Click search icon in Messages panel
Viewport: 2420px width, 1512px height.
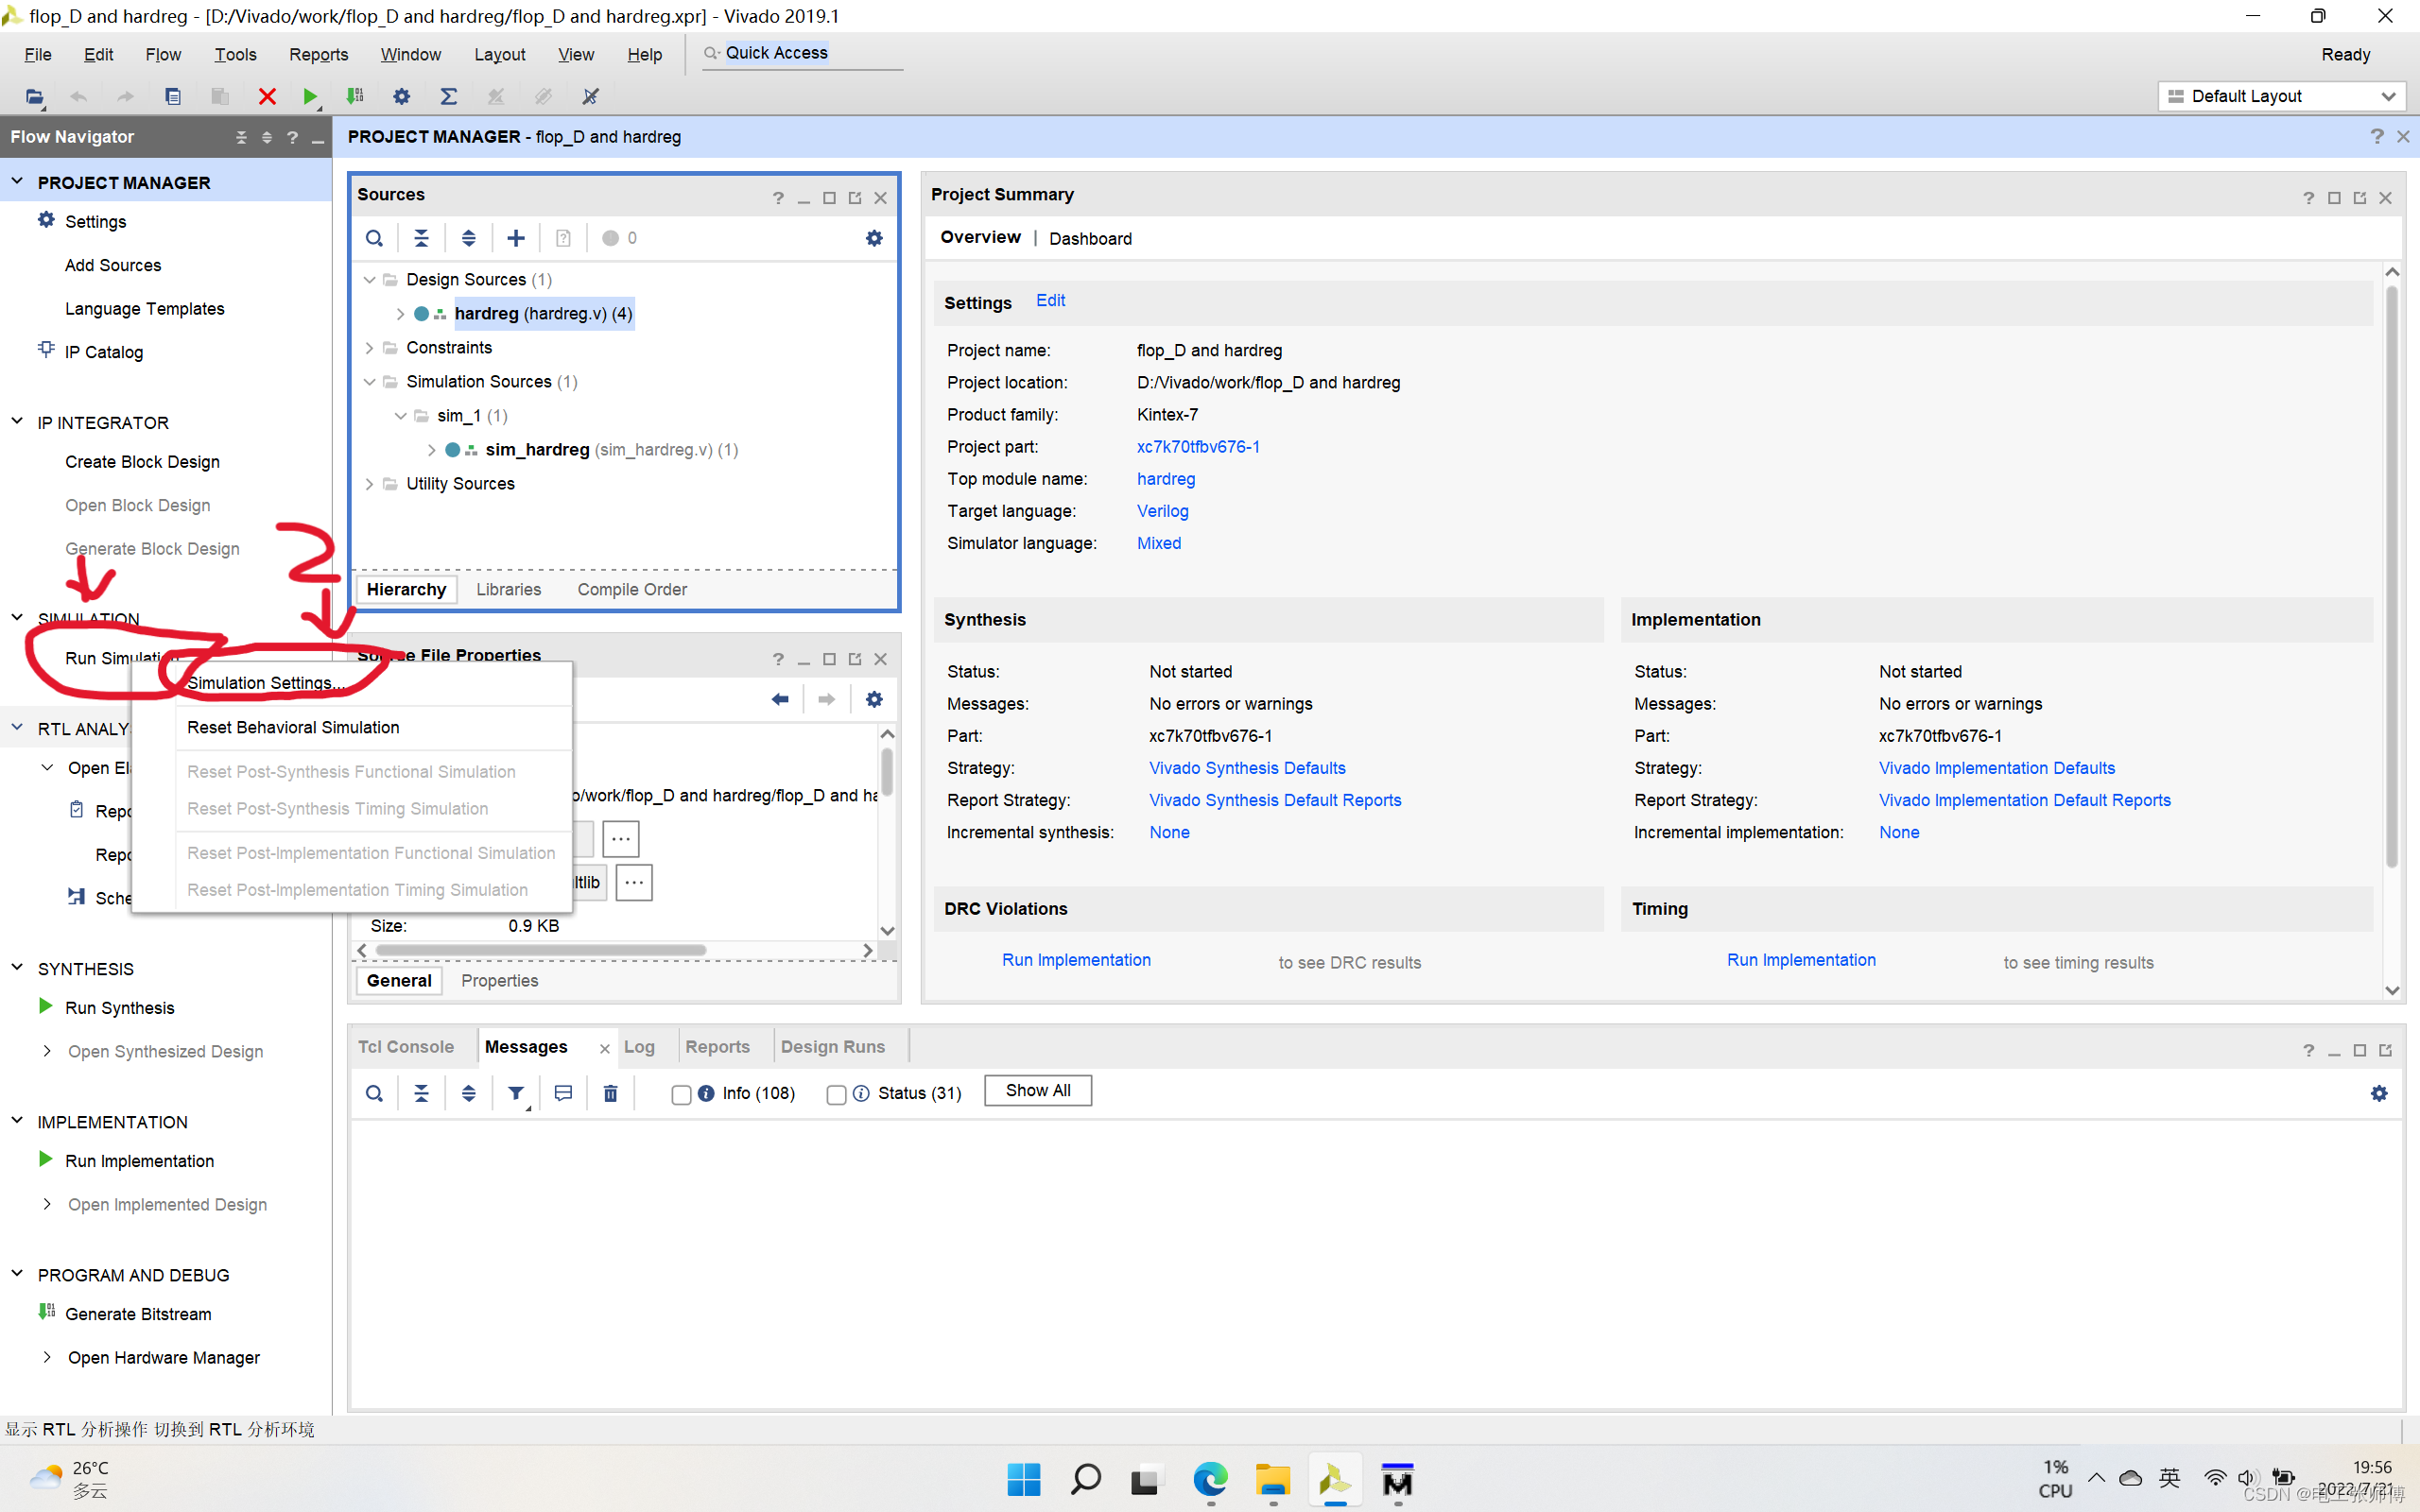pos(374,1093)
